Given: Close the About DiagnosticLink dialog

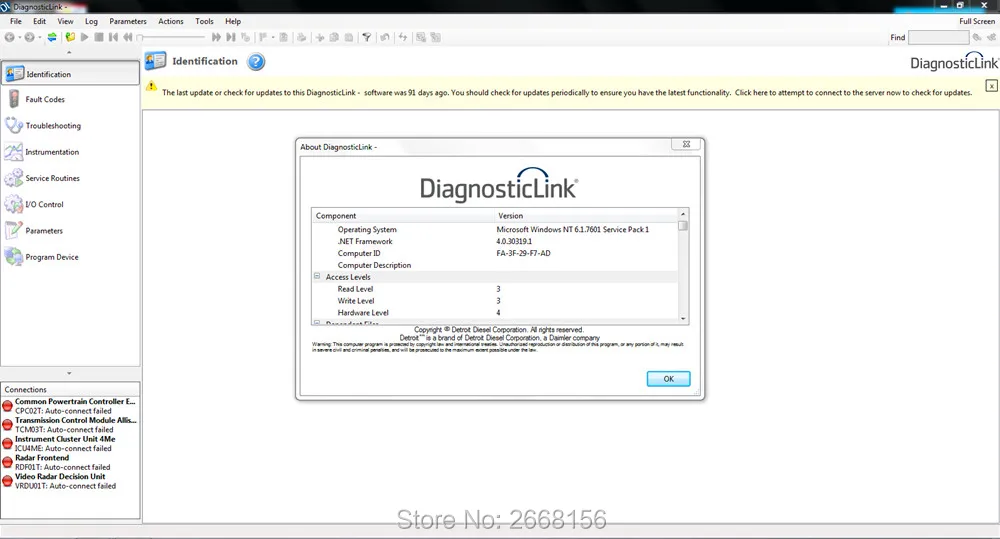Looking at the screenshot, I should click(x=686, y=144).
